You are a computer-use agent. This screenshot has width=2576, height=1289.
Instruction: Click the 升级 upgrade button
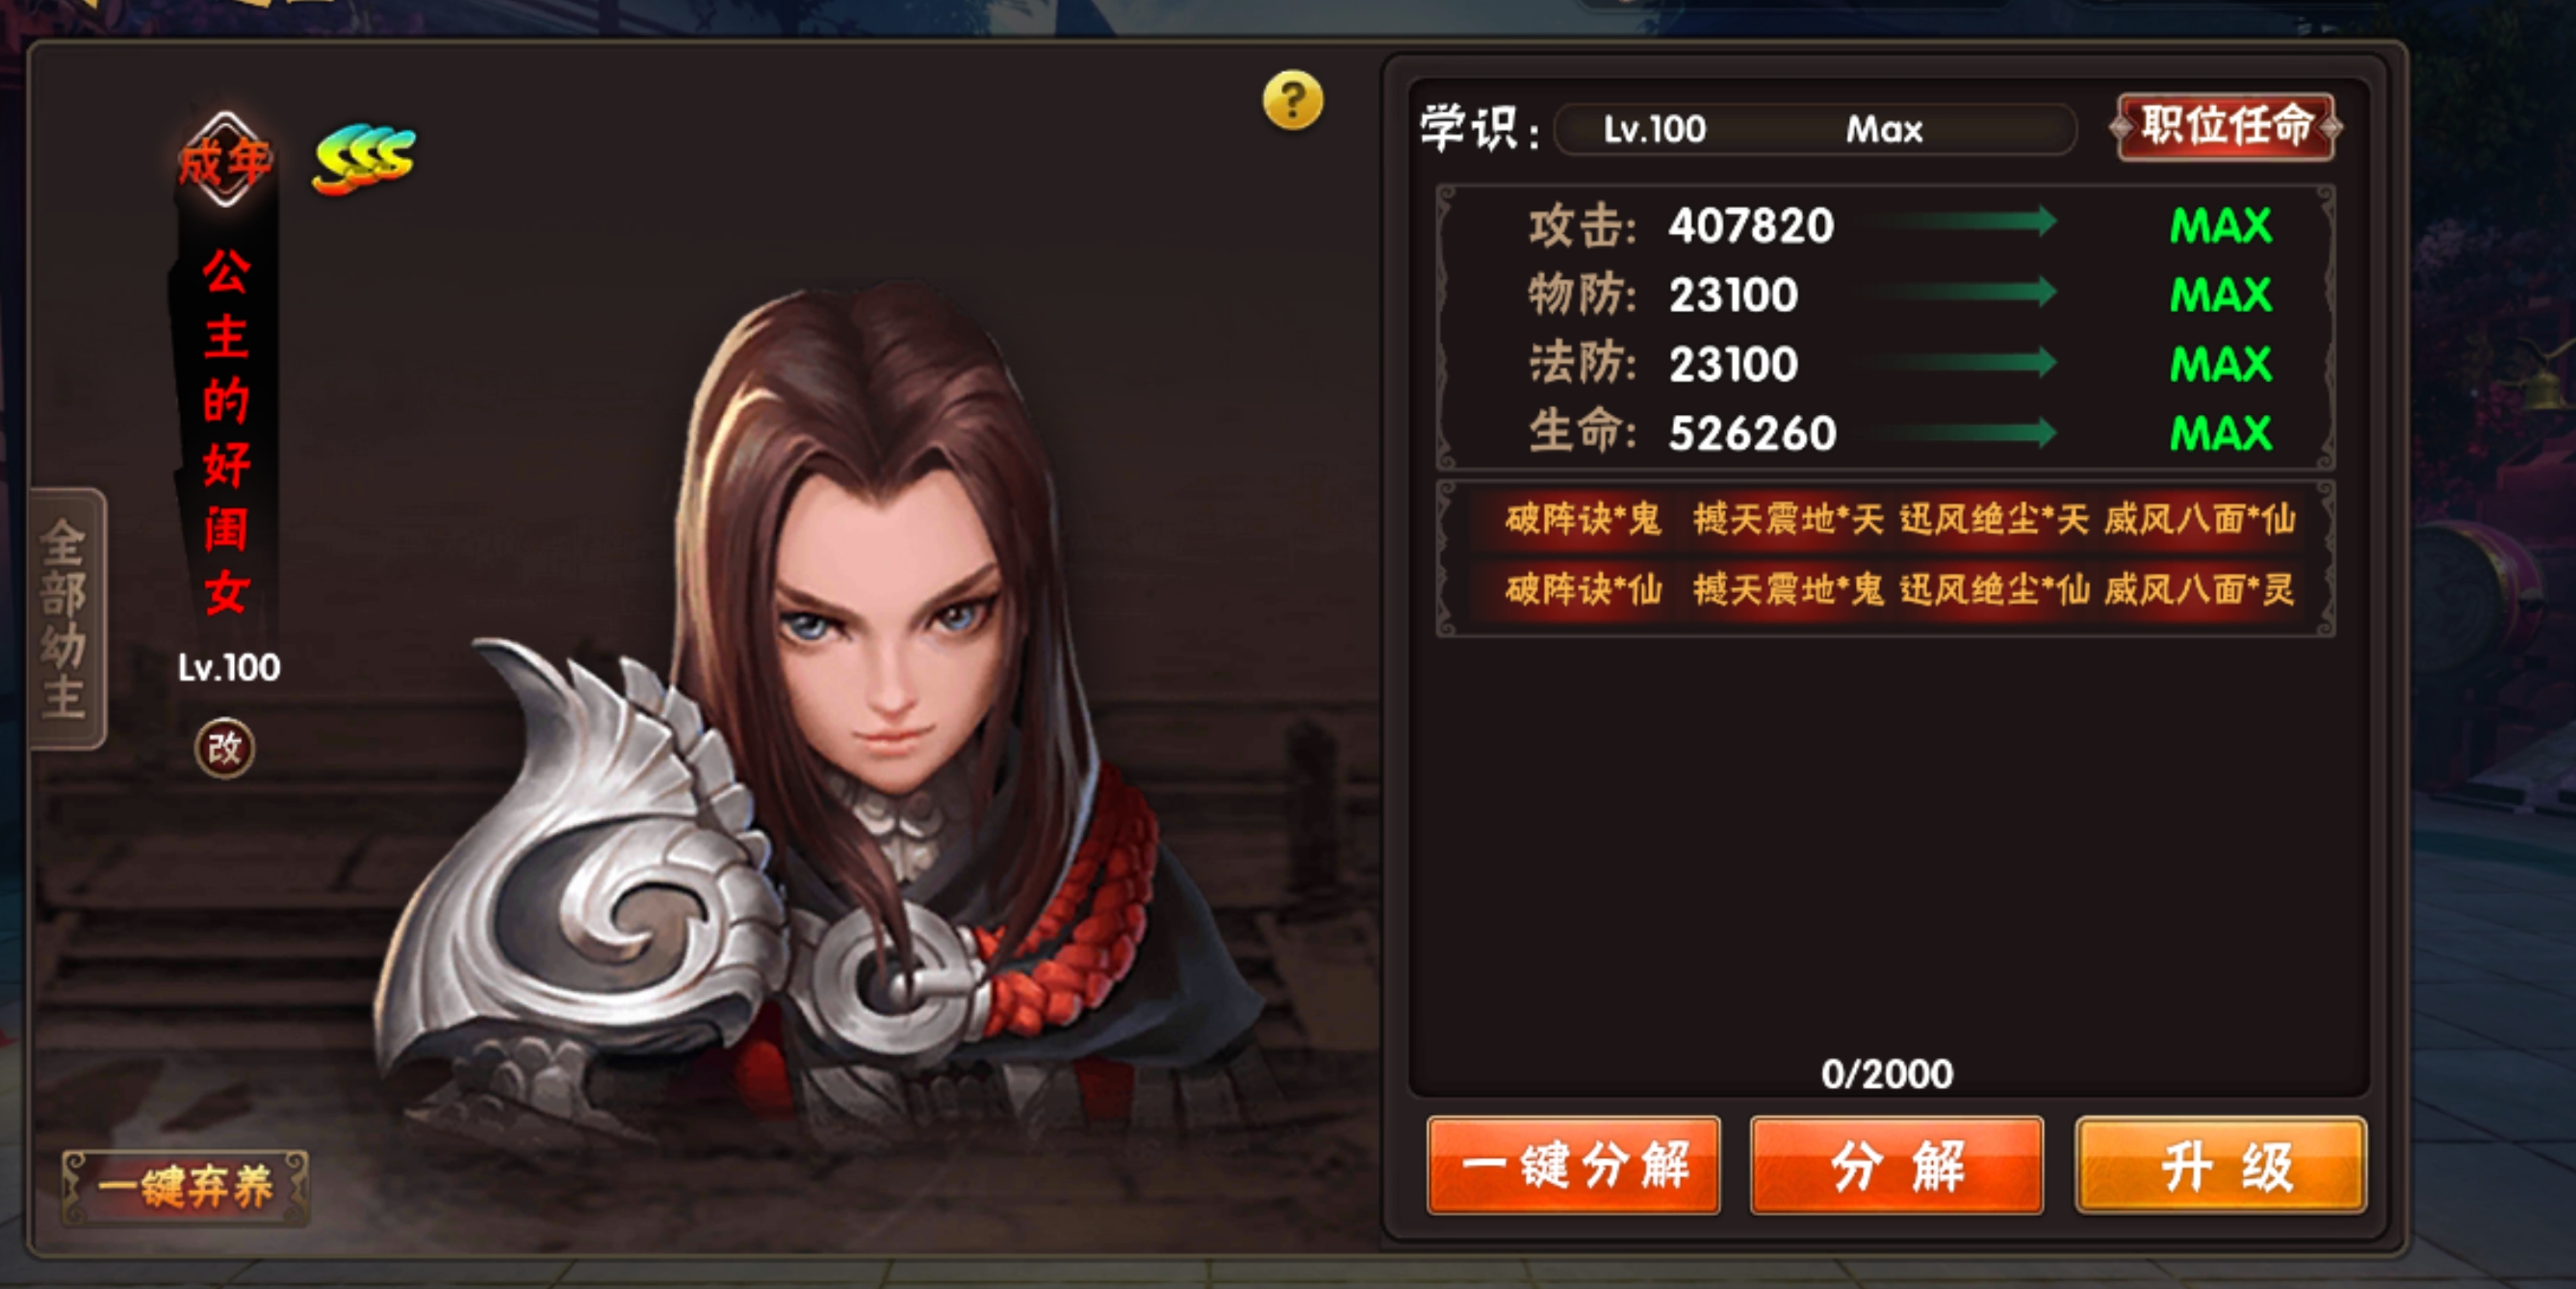pos(2221,1166)
